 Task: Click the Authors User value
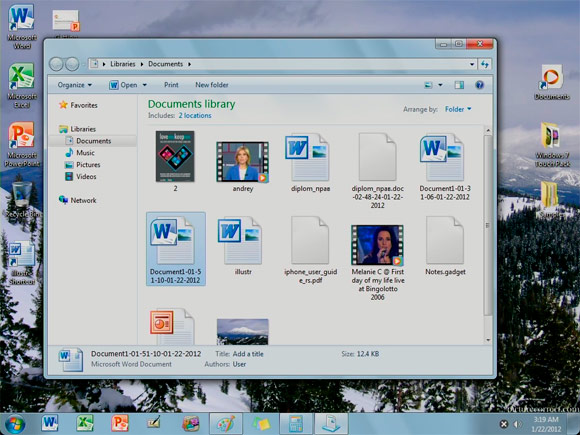(239, 364)
